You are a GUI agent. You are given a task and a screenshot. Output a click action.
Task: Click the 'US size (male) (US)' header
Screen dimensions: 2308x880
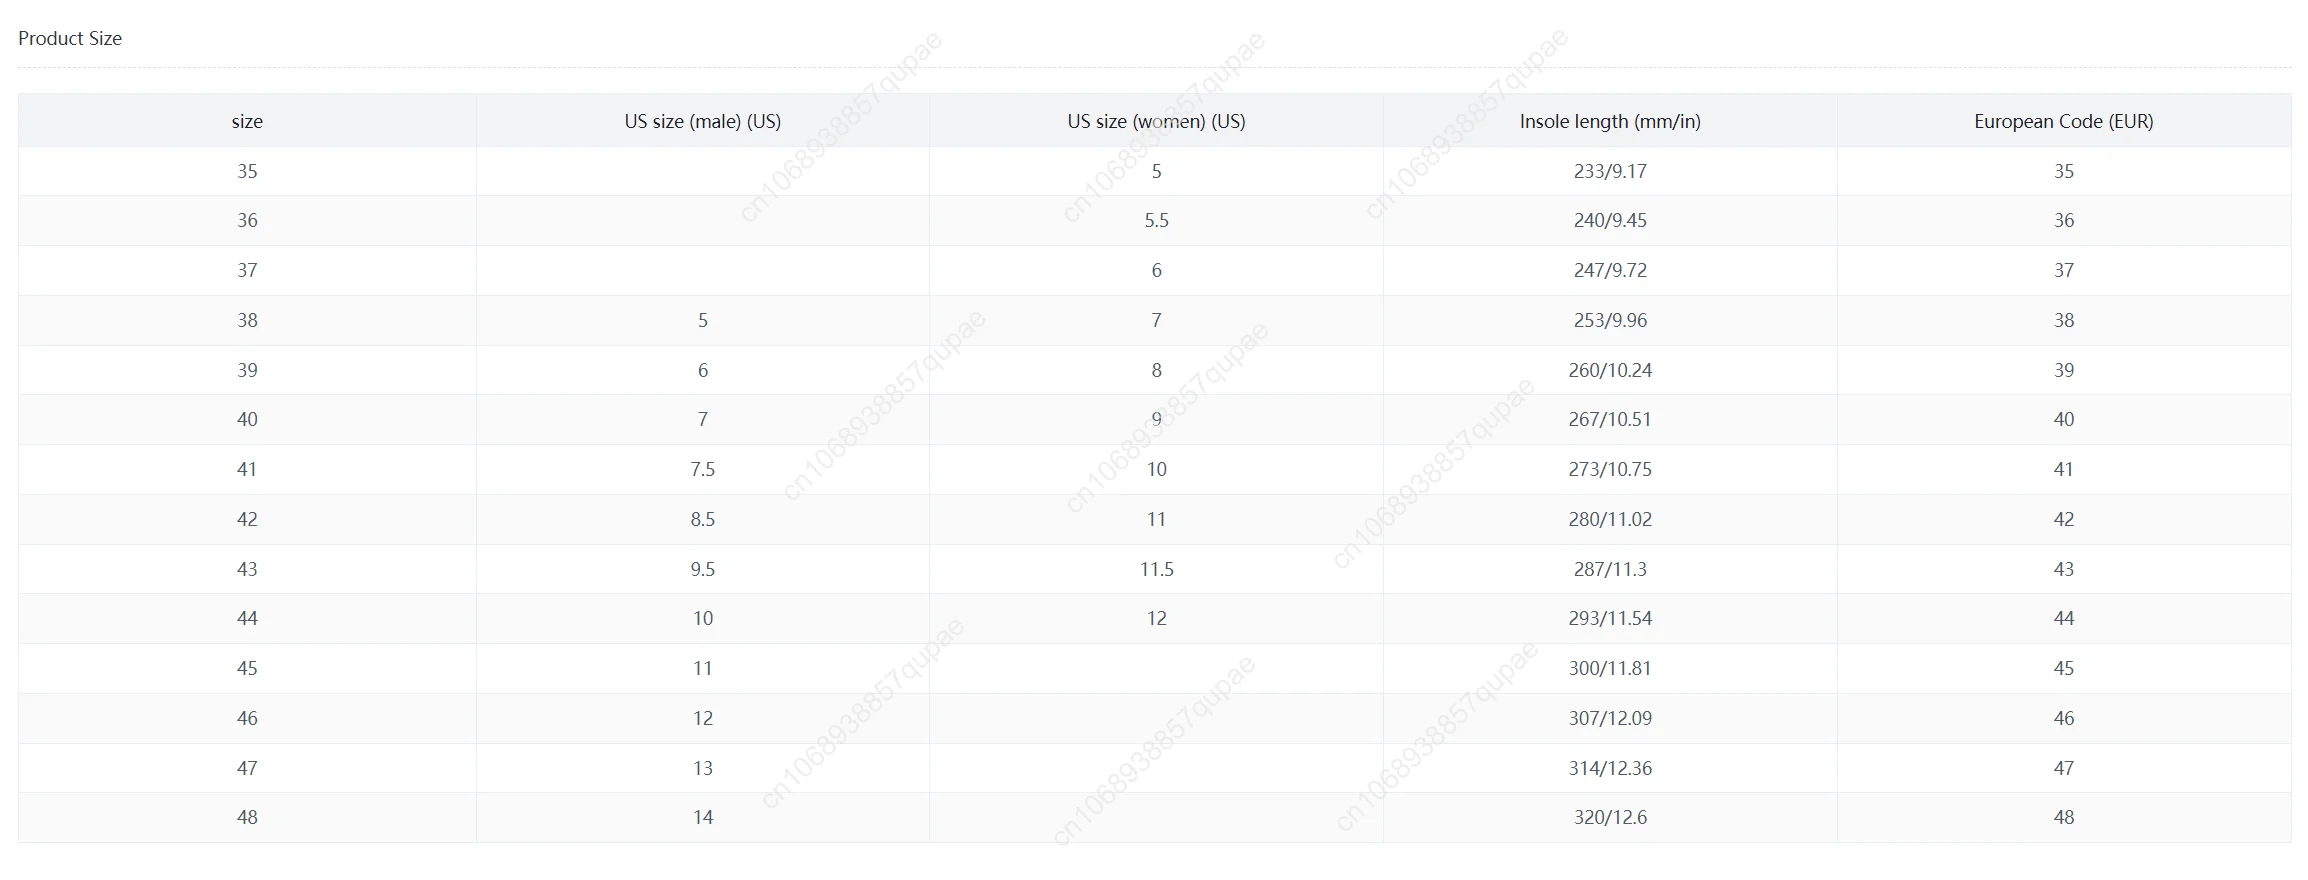pos(702,121)
